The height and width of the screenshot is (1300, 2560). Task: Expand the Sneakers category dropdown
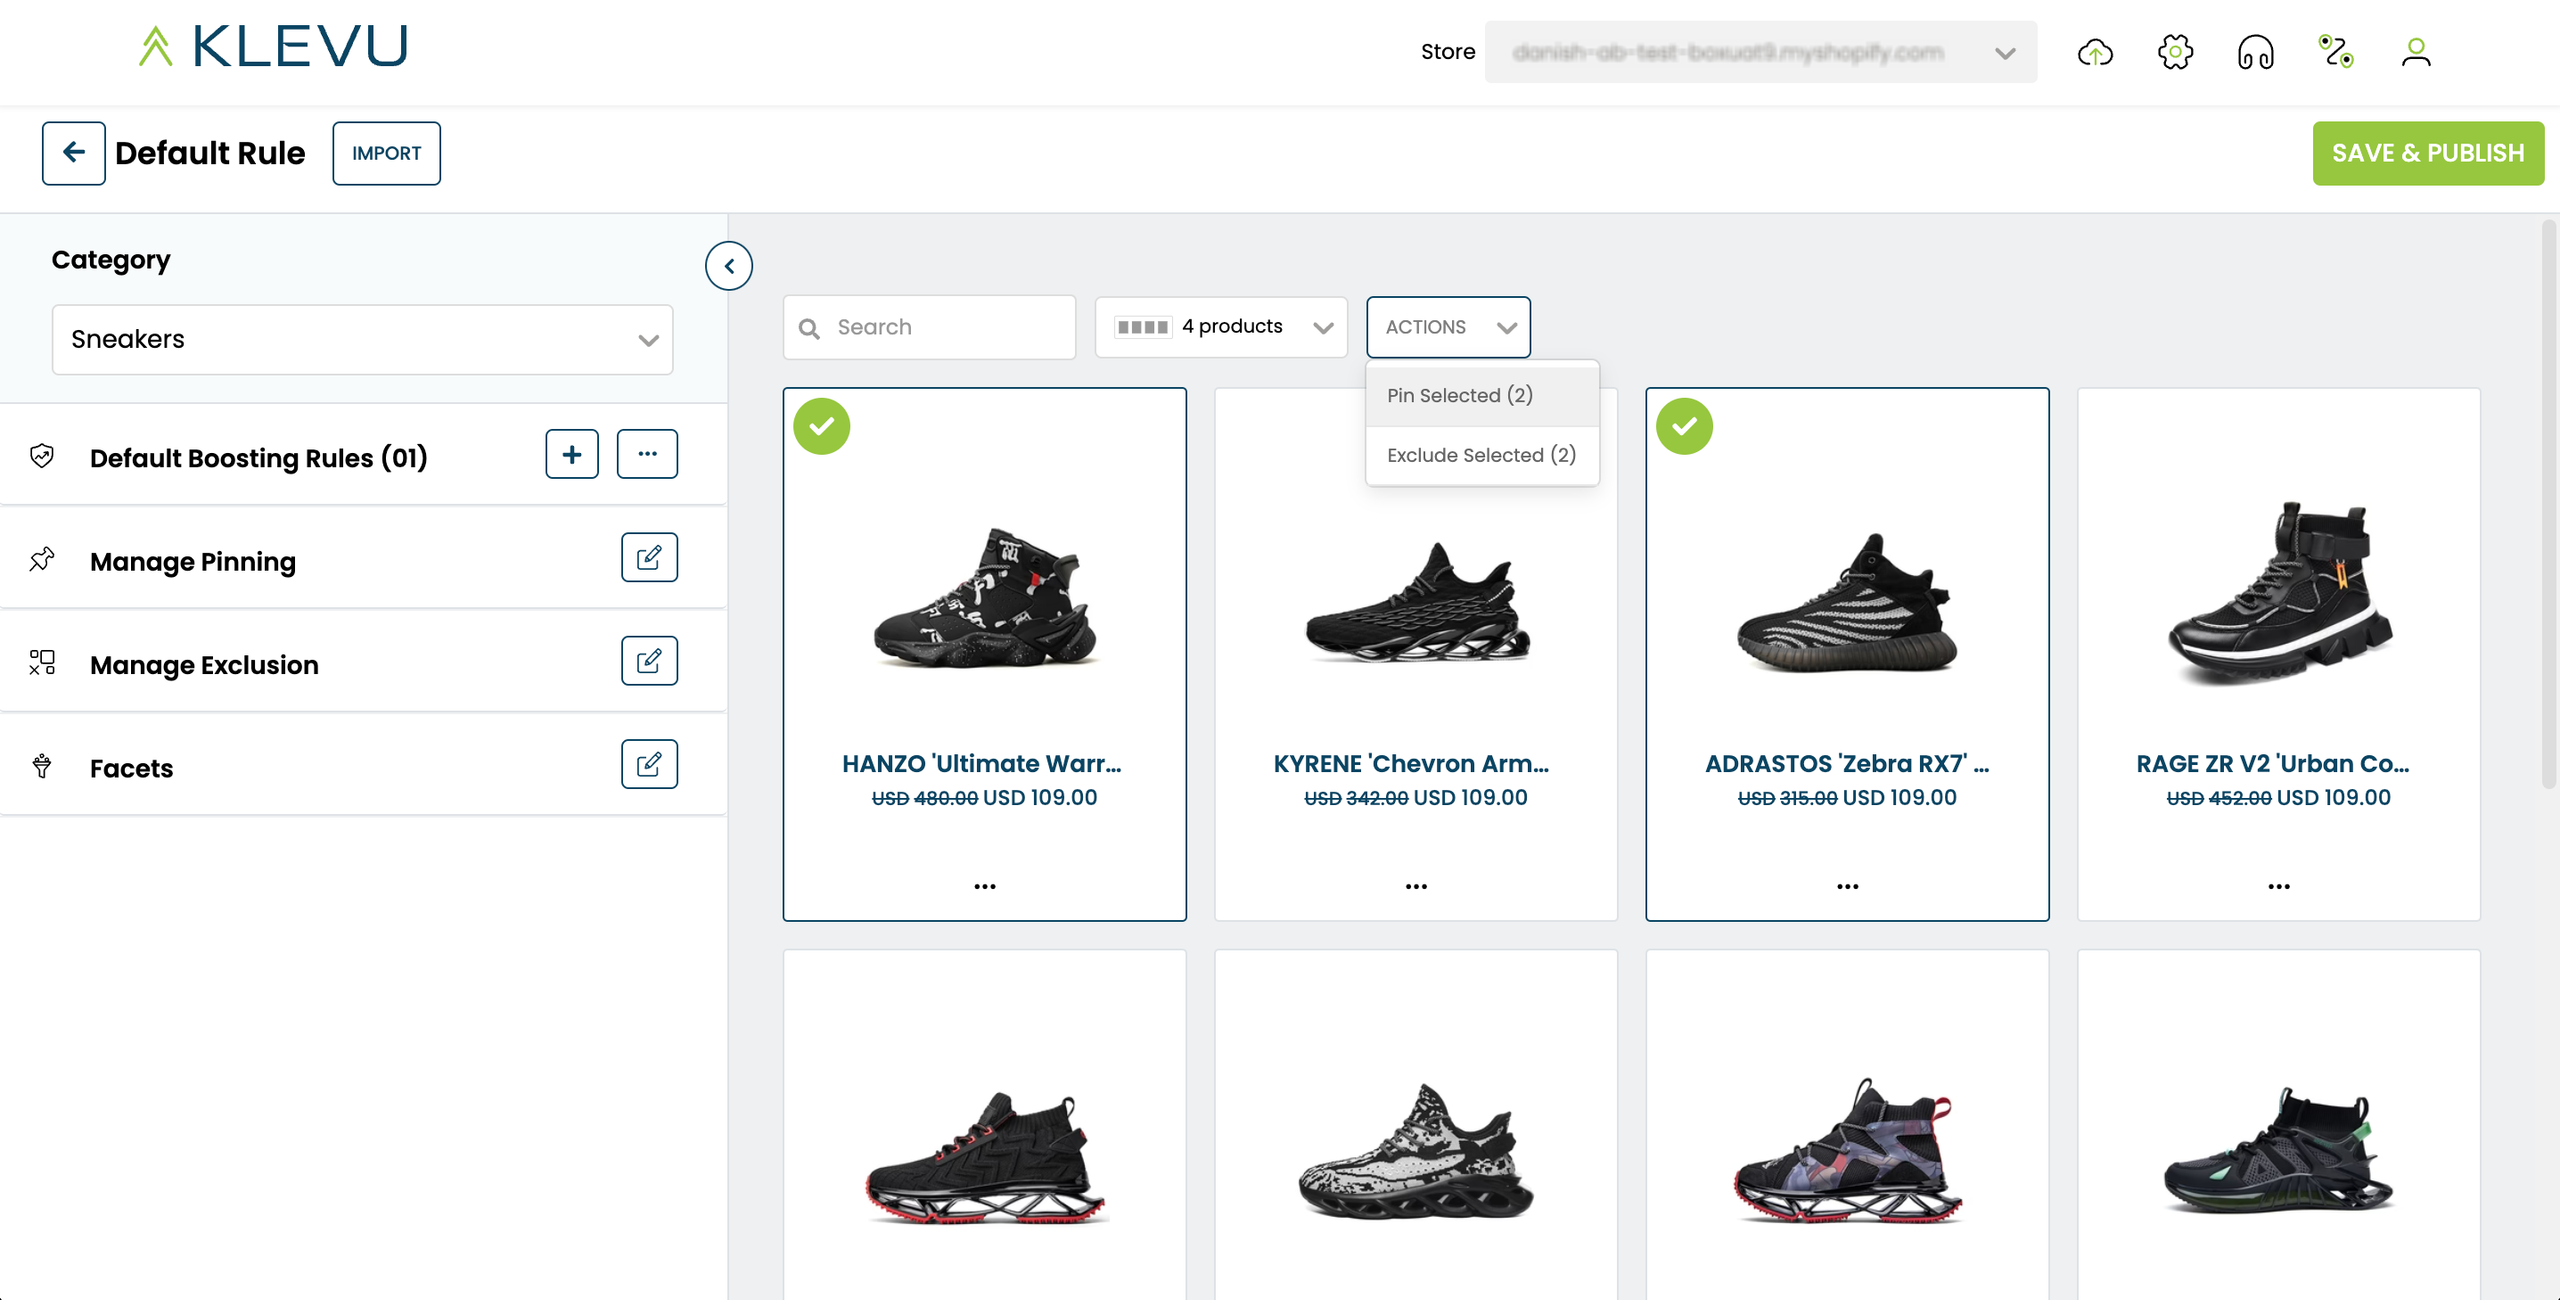[362, 340]
